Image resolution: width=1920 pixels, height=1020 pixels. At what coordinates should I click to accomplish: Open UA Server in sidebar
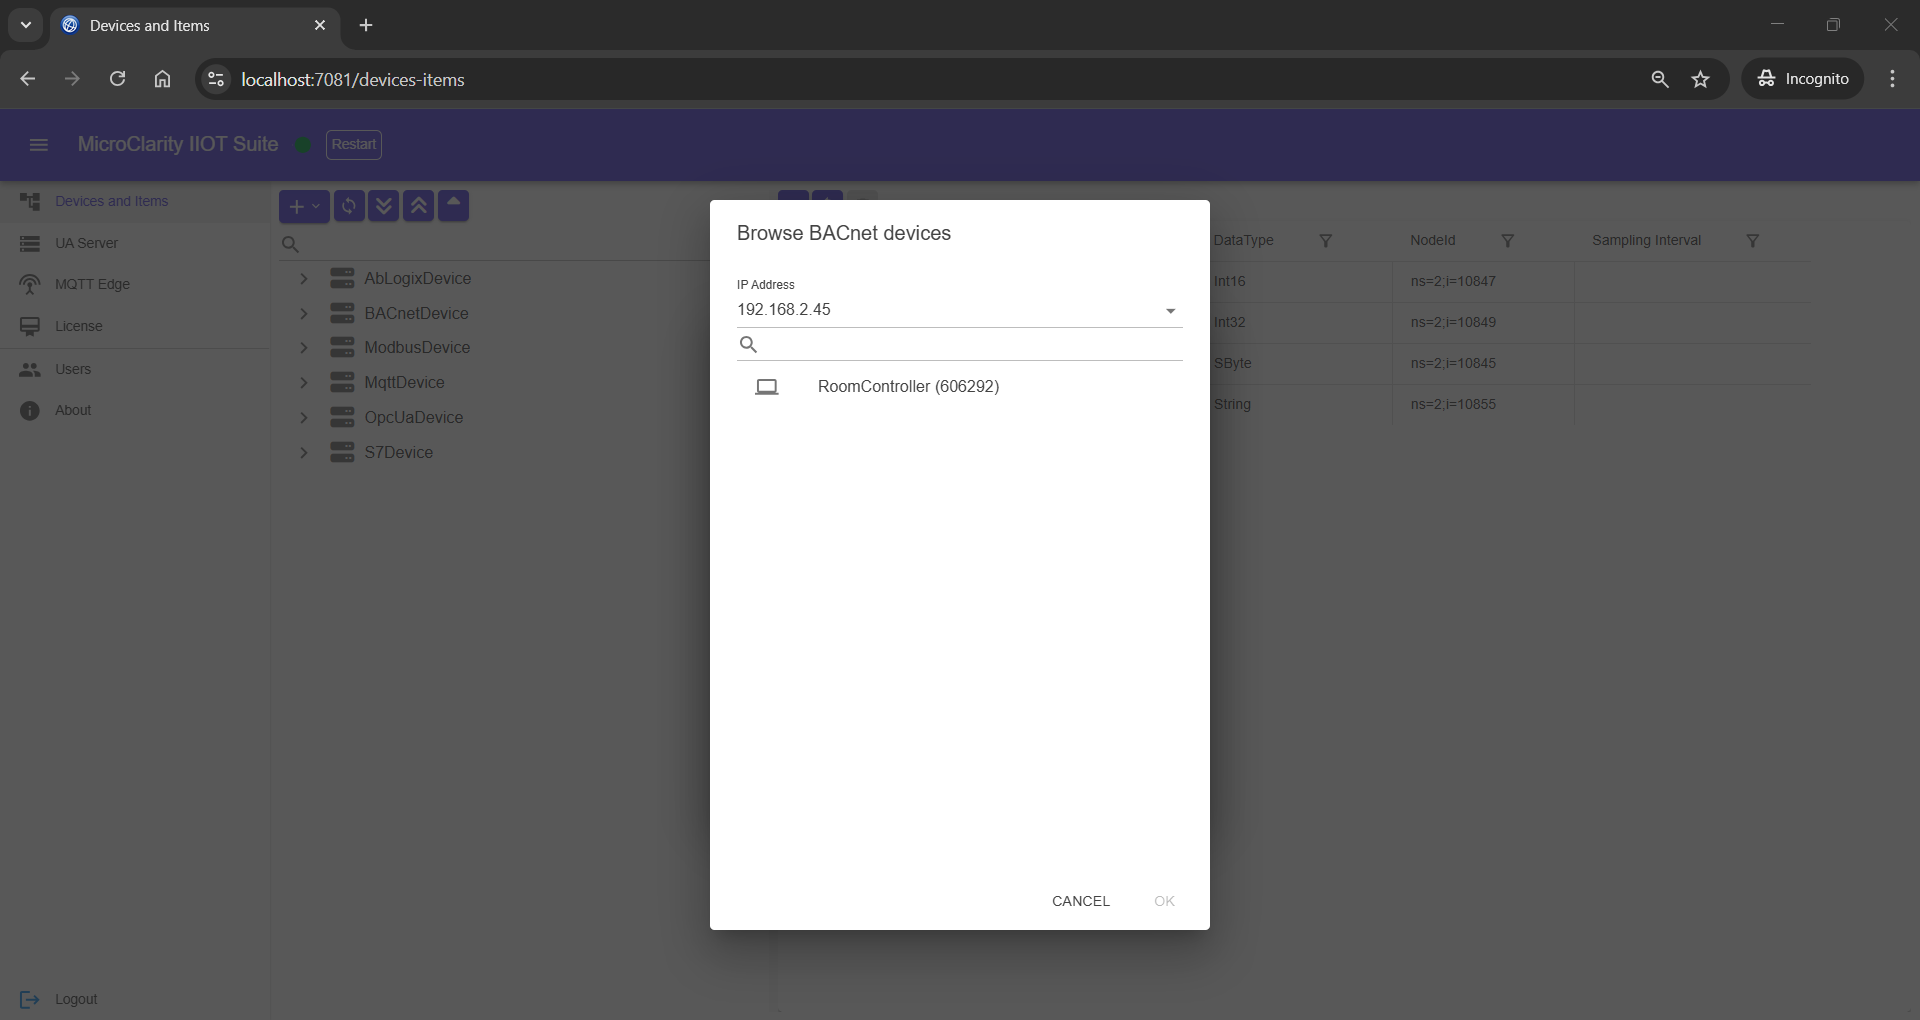coord(86,243)
